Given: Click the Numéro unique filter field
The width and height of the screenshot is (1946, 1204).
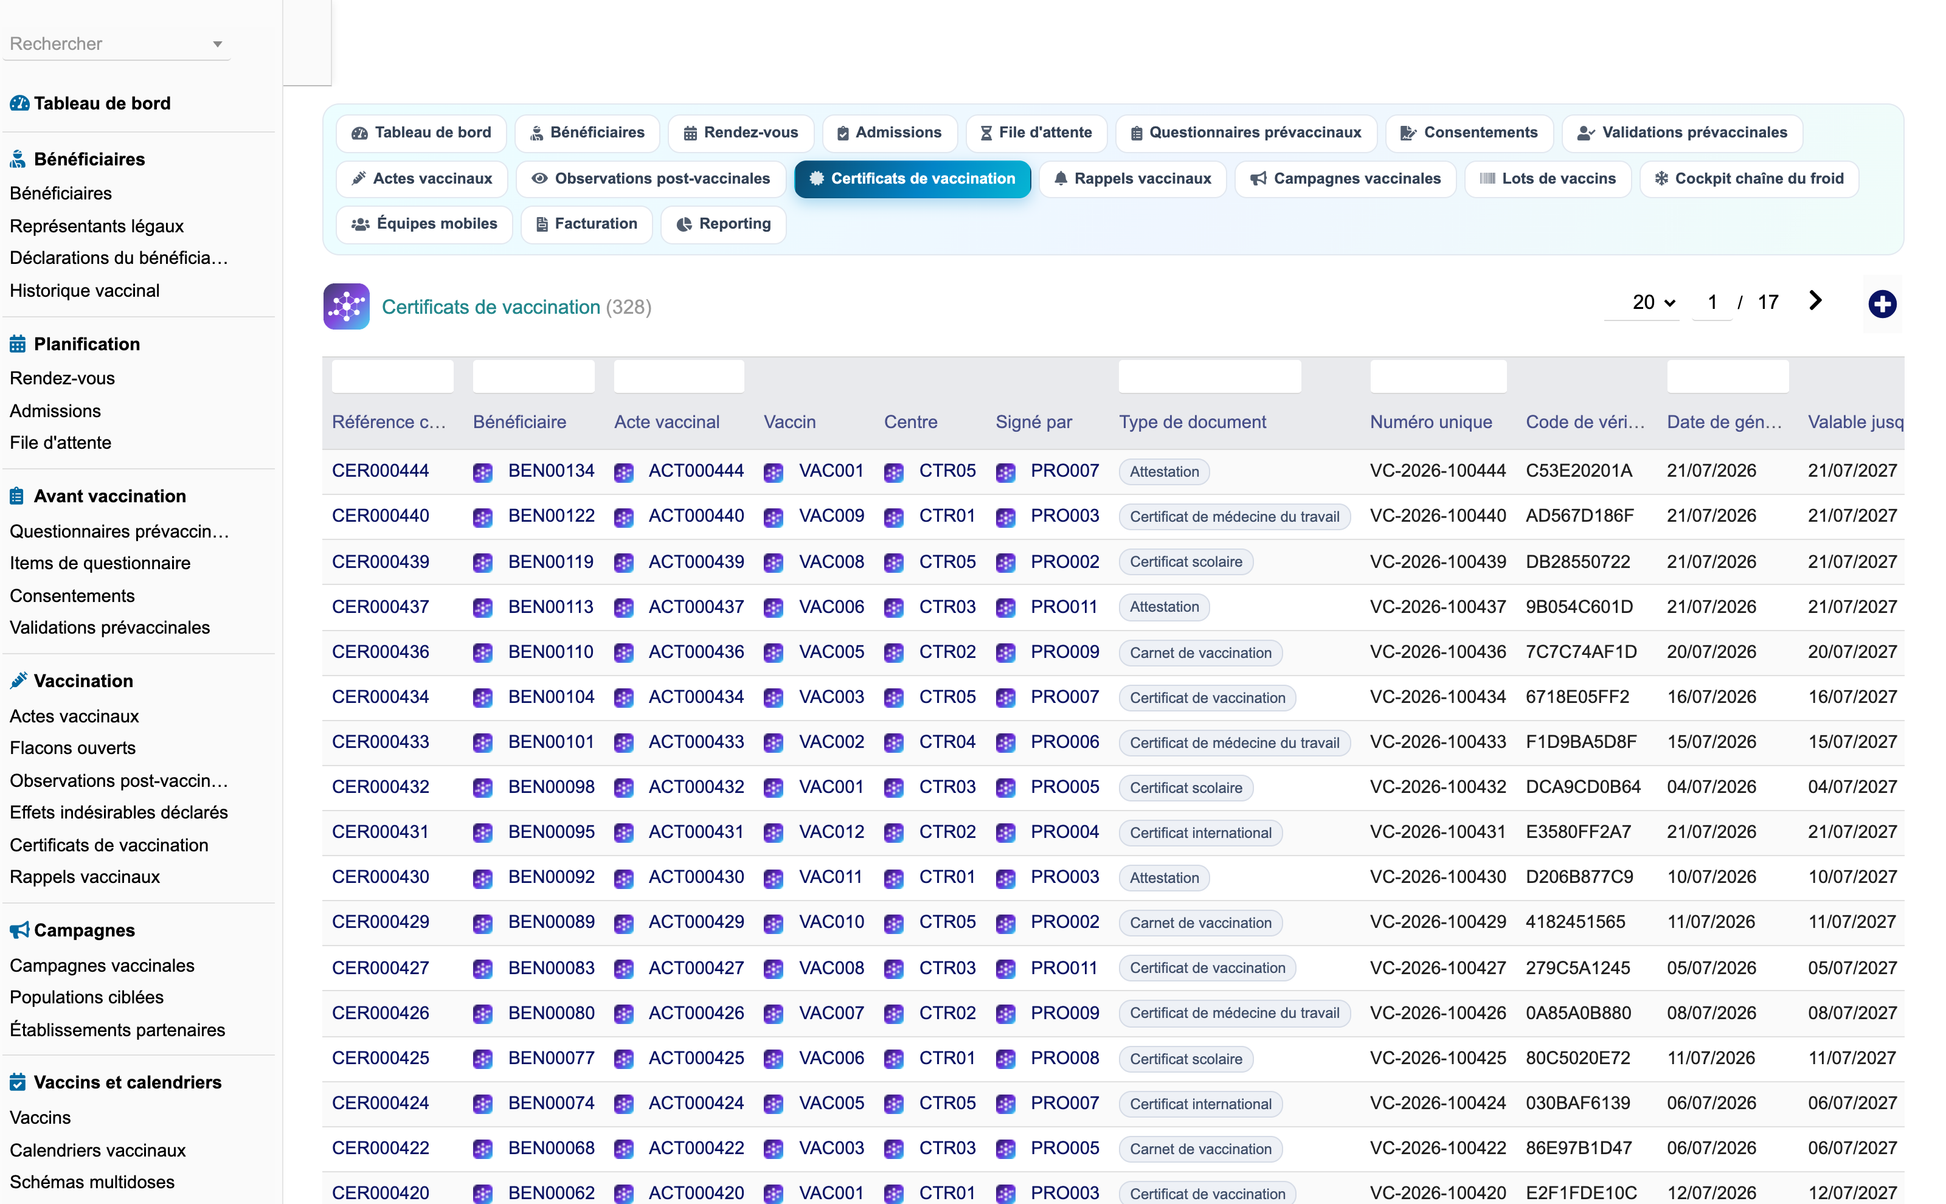Looking at the screenshot, I should pos(1438,377).
